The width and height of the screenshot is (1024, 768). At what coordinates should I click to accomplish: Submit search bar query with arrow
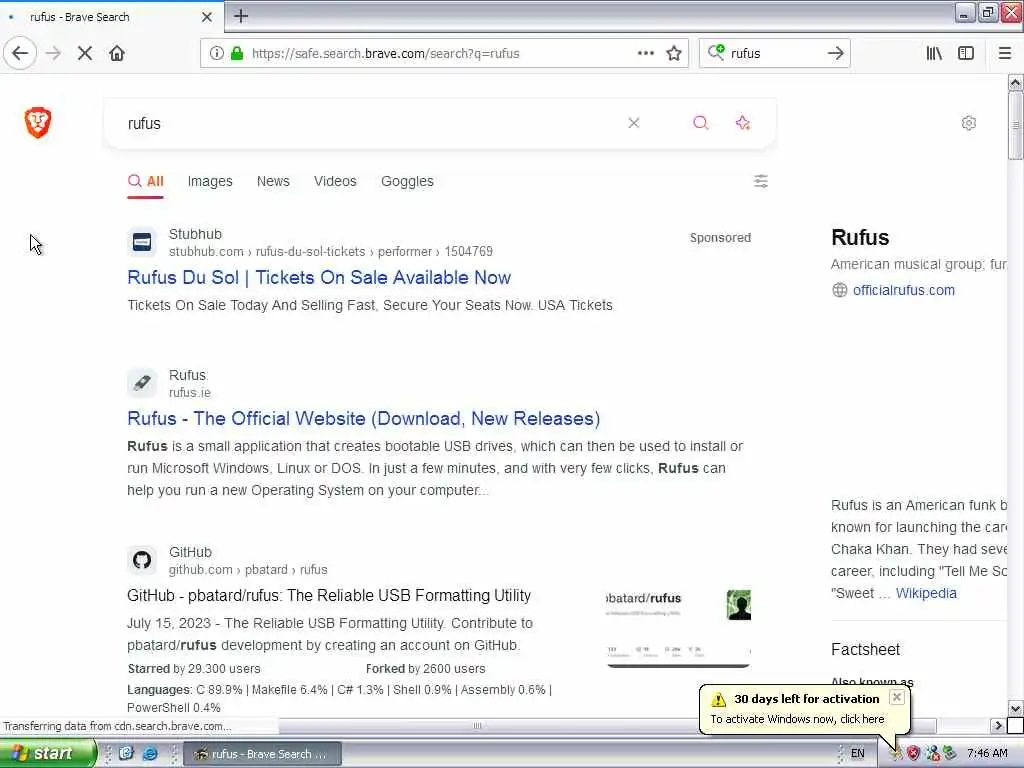pos(835,53)
